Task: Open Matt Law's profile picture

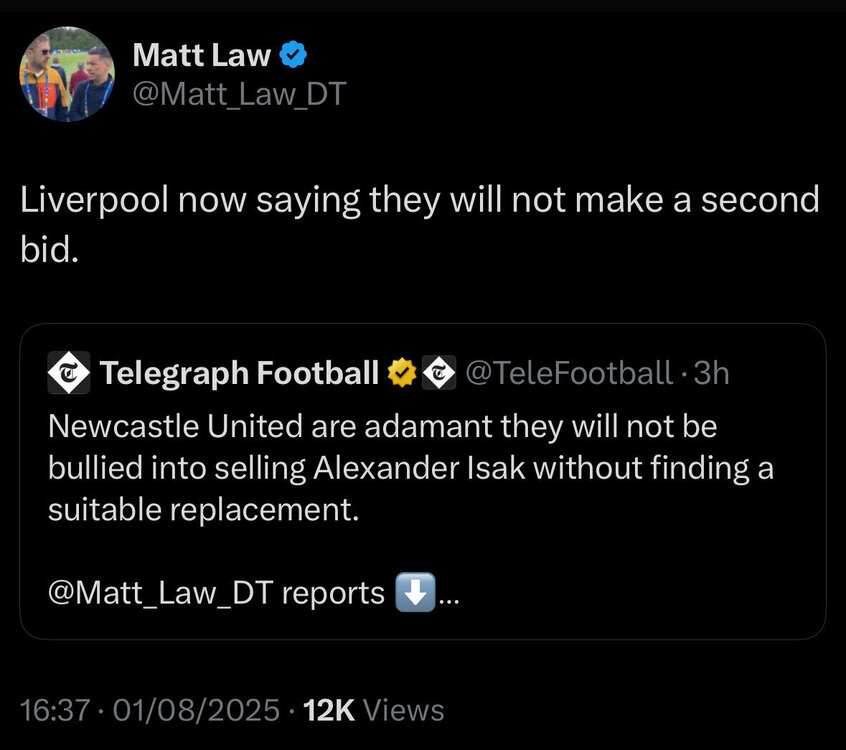Action: tap(68, 74)
